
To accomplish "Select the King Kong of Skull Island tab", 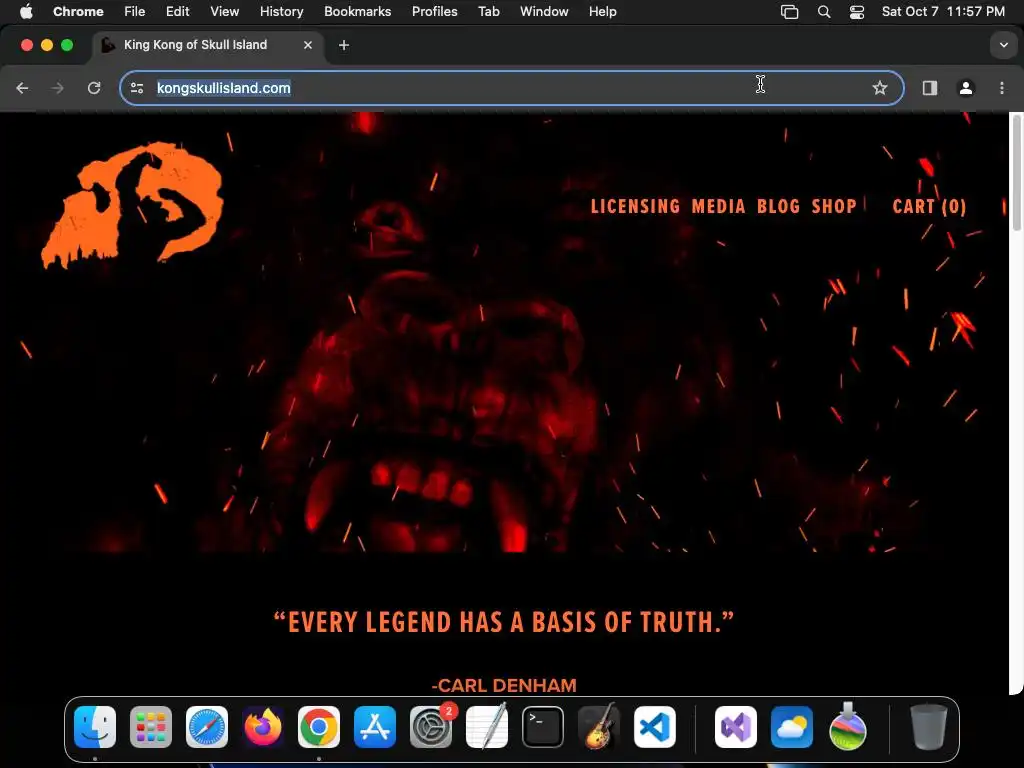I will 206,45.
